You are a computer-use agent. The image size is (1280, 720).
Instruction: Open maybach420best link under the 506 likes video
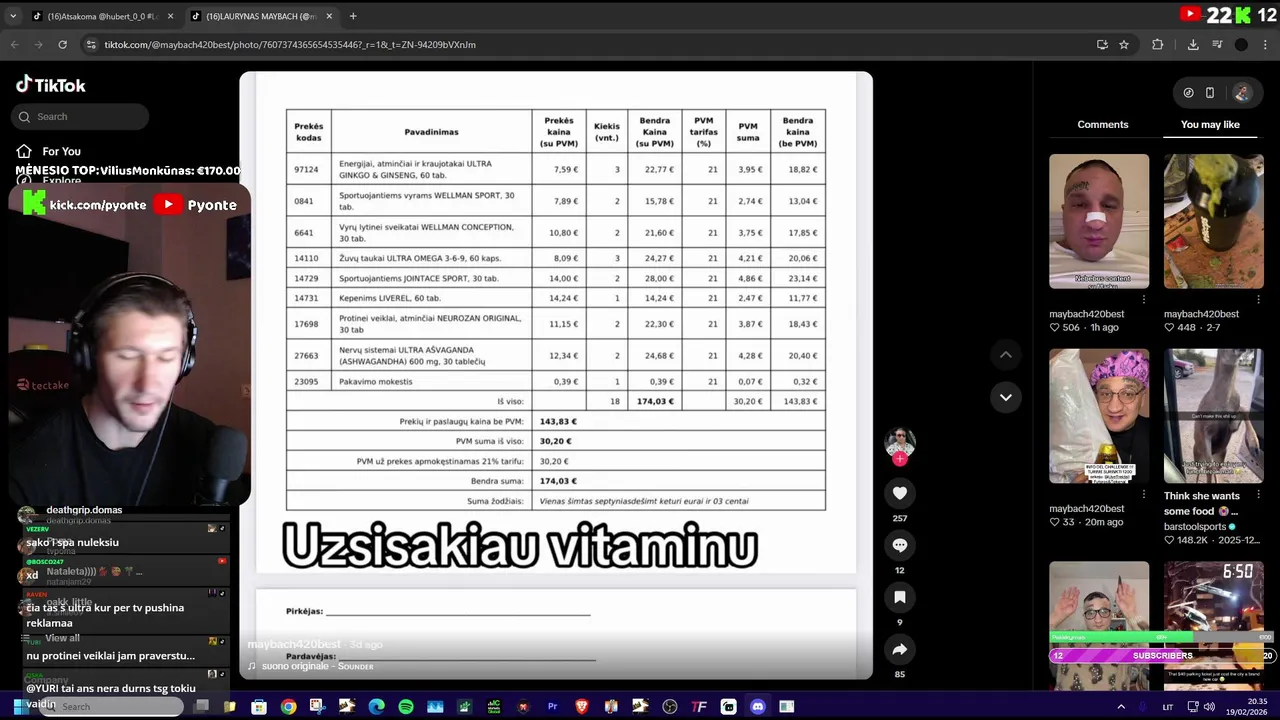(1086, 314)
